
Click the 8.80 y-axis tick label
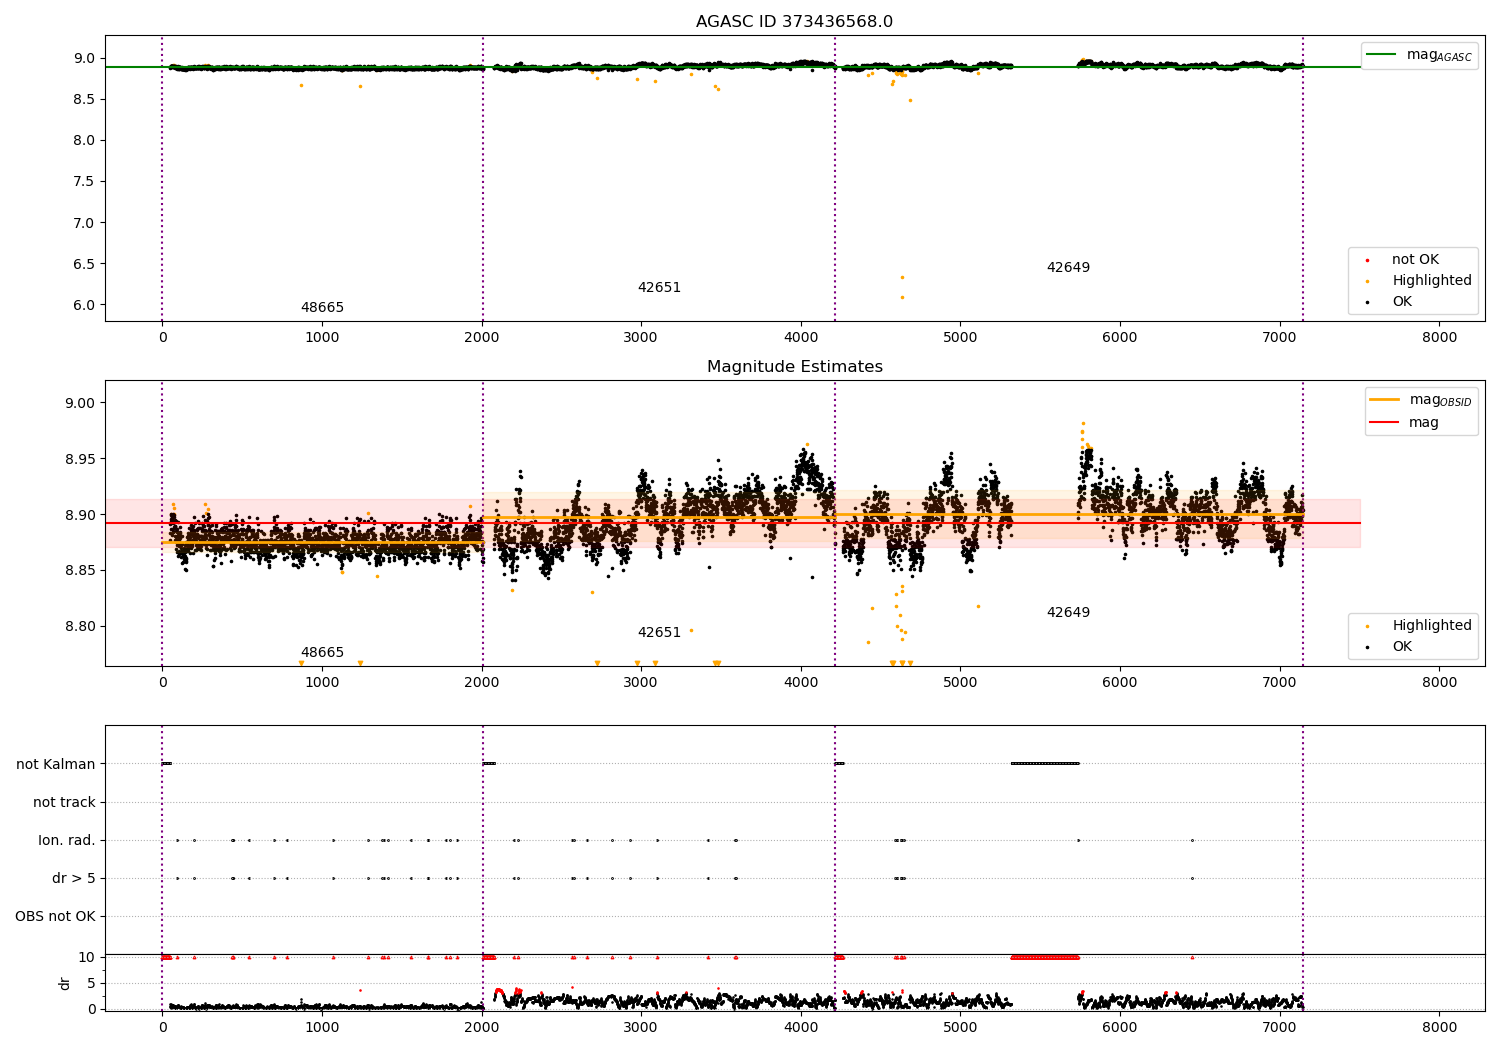tap(80, 626)
